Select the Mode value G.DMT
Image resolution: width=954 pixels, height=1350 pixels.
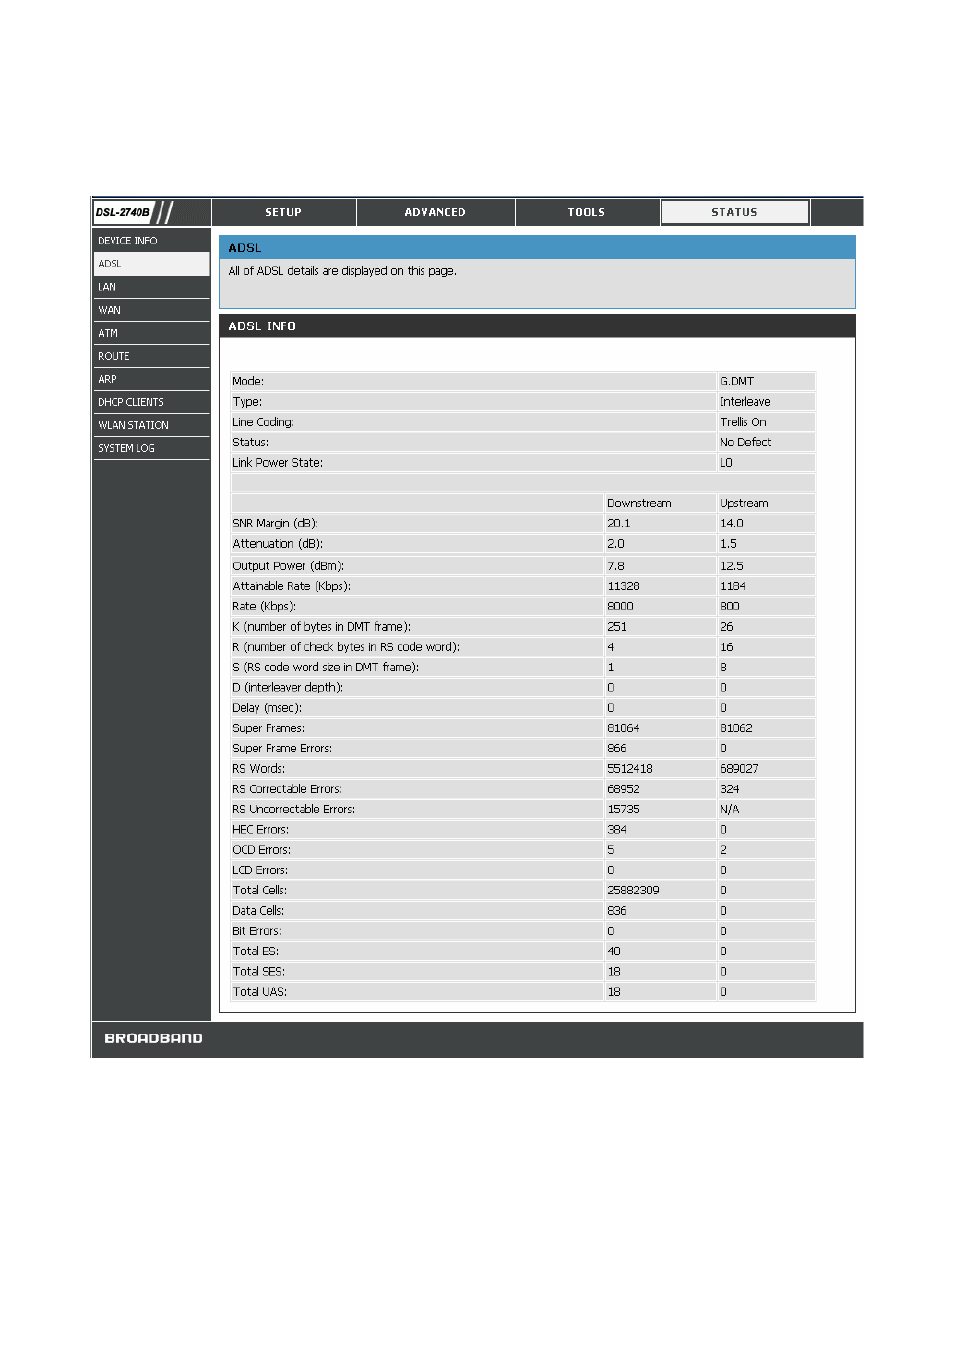(737, 381)
